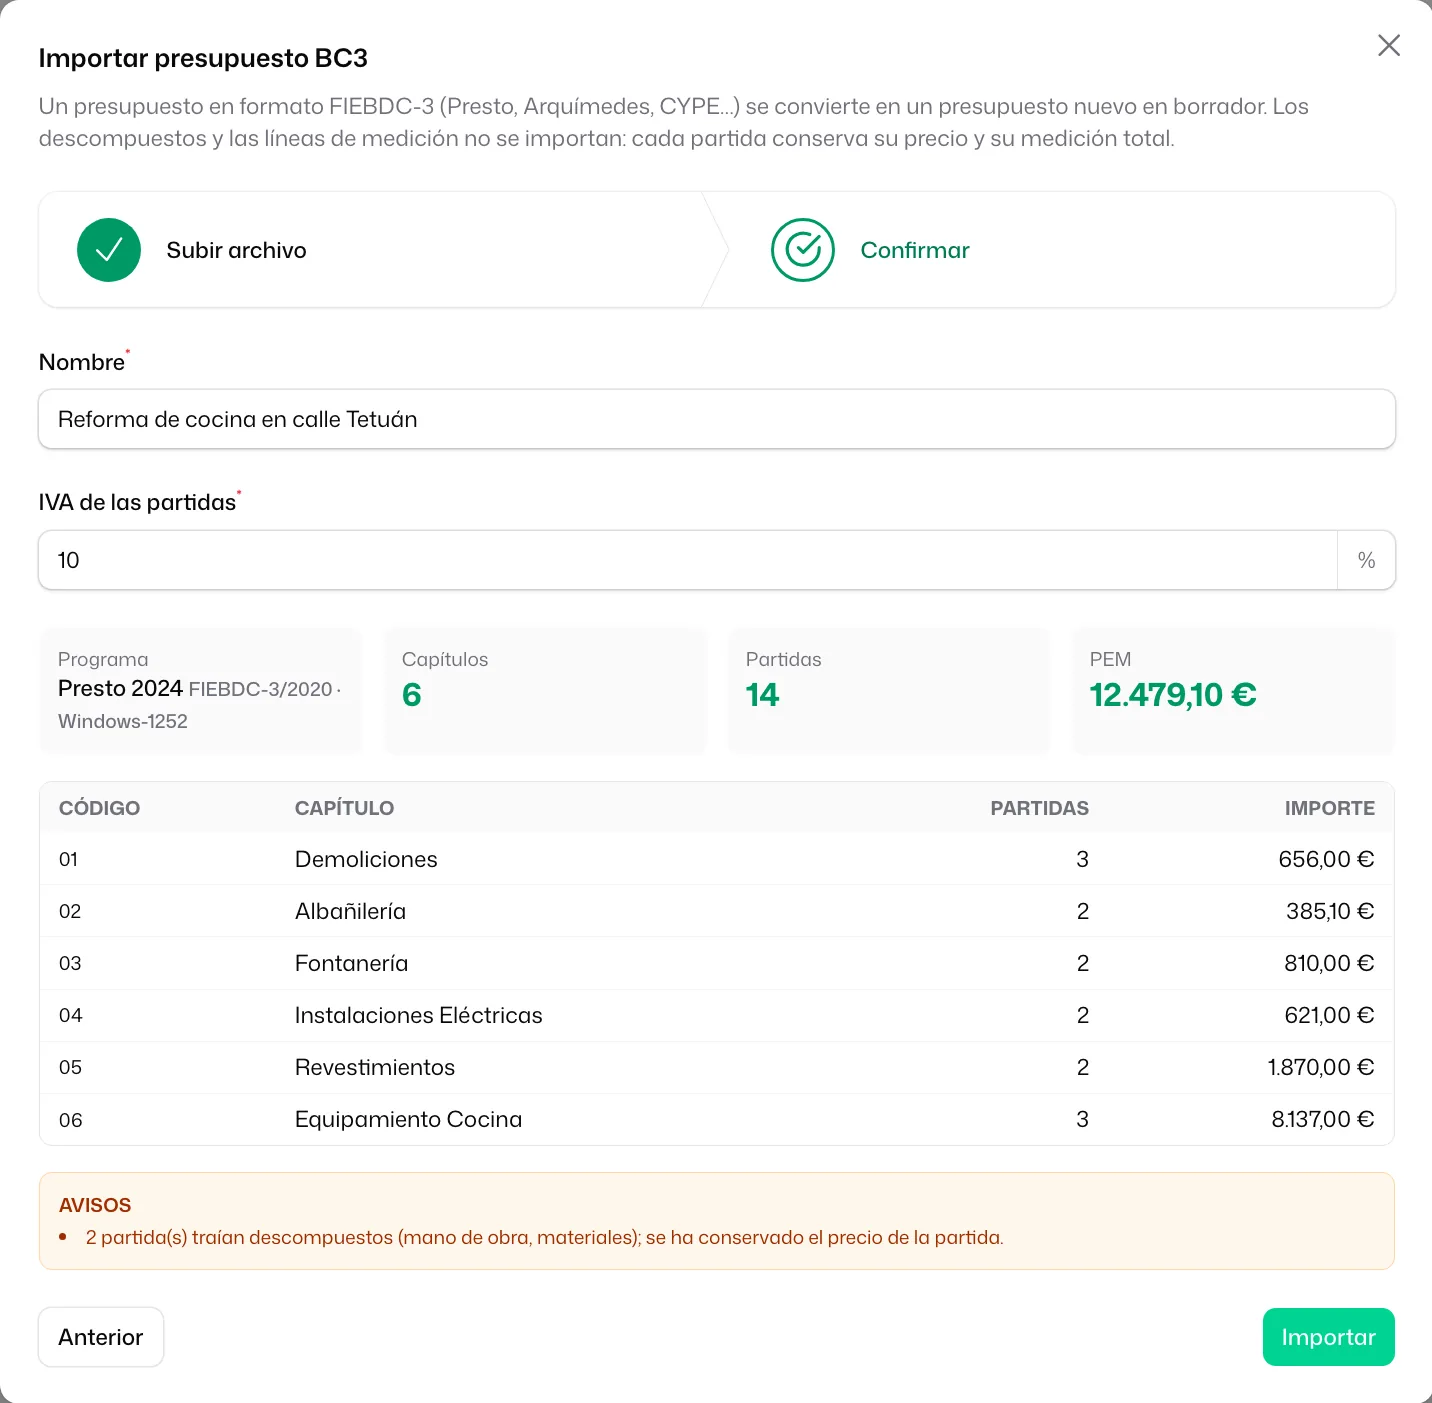The width and height of the screenshot is (1432, 1403).
Task: Click the green checkmark icon for Subir archivo
Action: (109, 250)
